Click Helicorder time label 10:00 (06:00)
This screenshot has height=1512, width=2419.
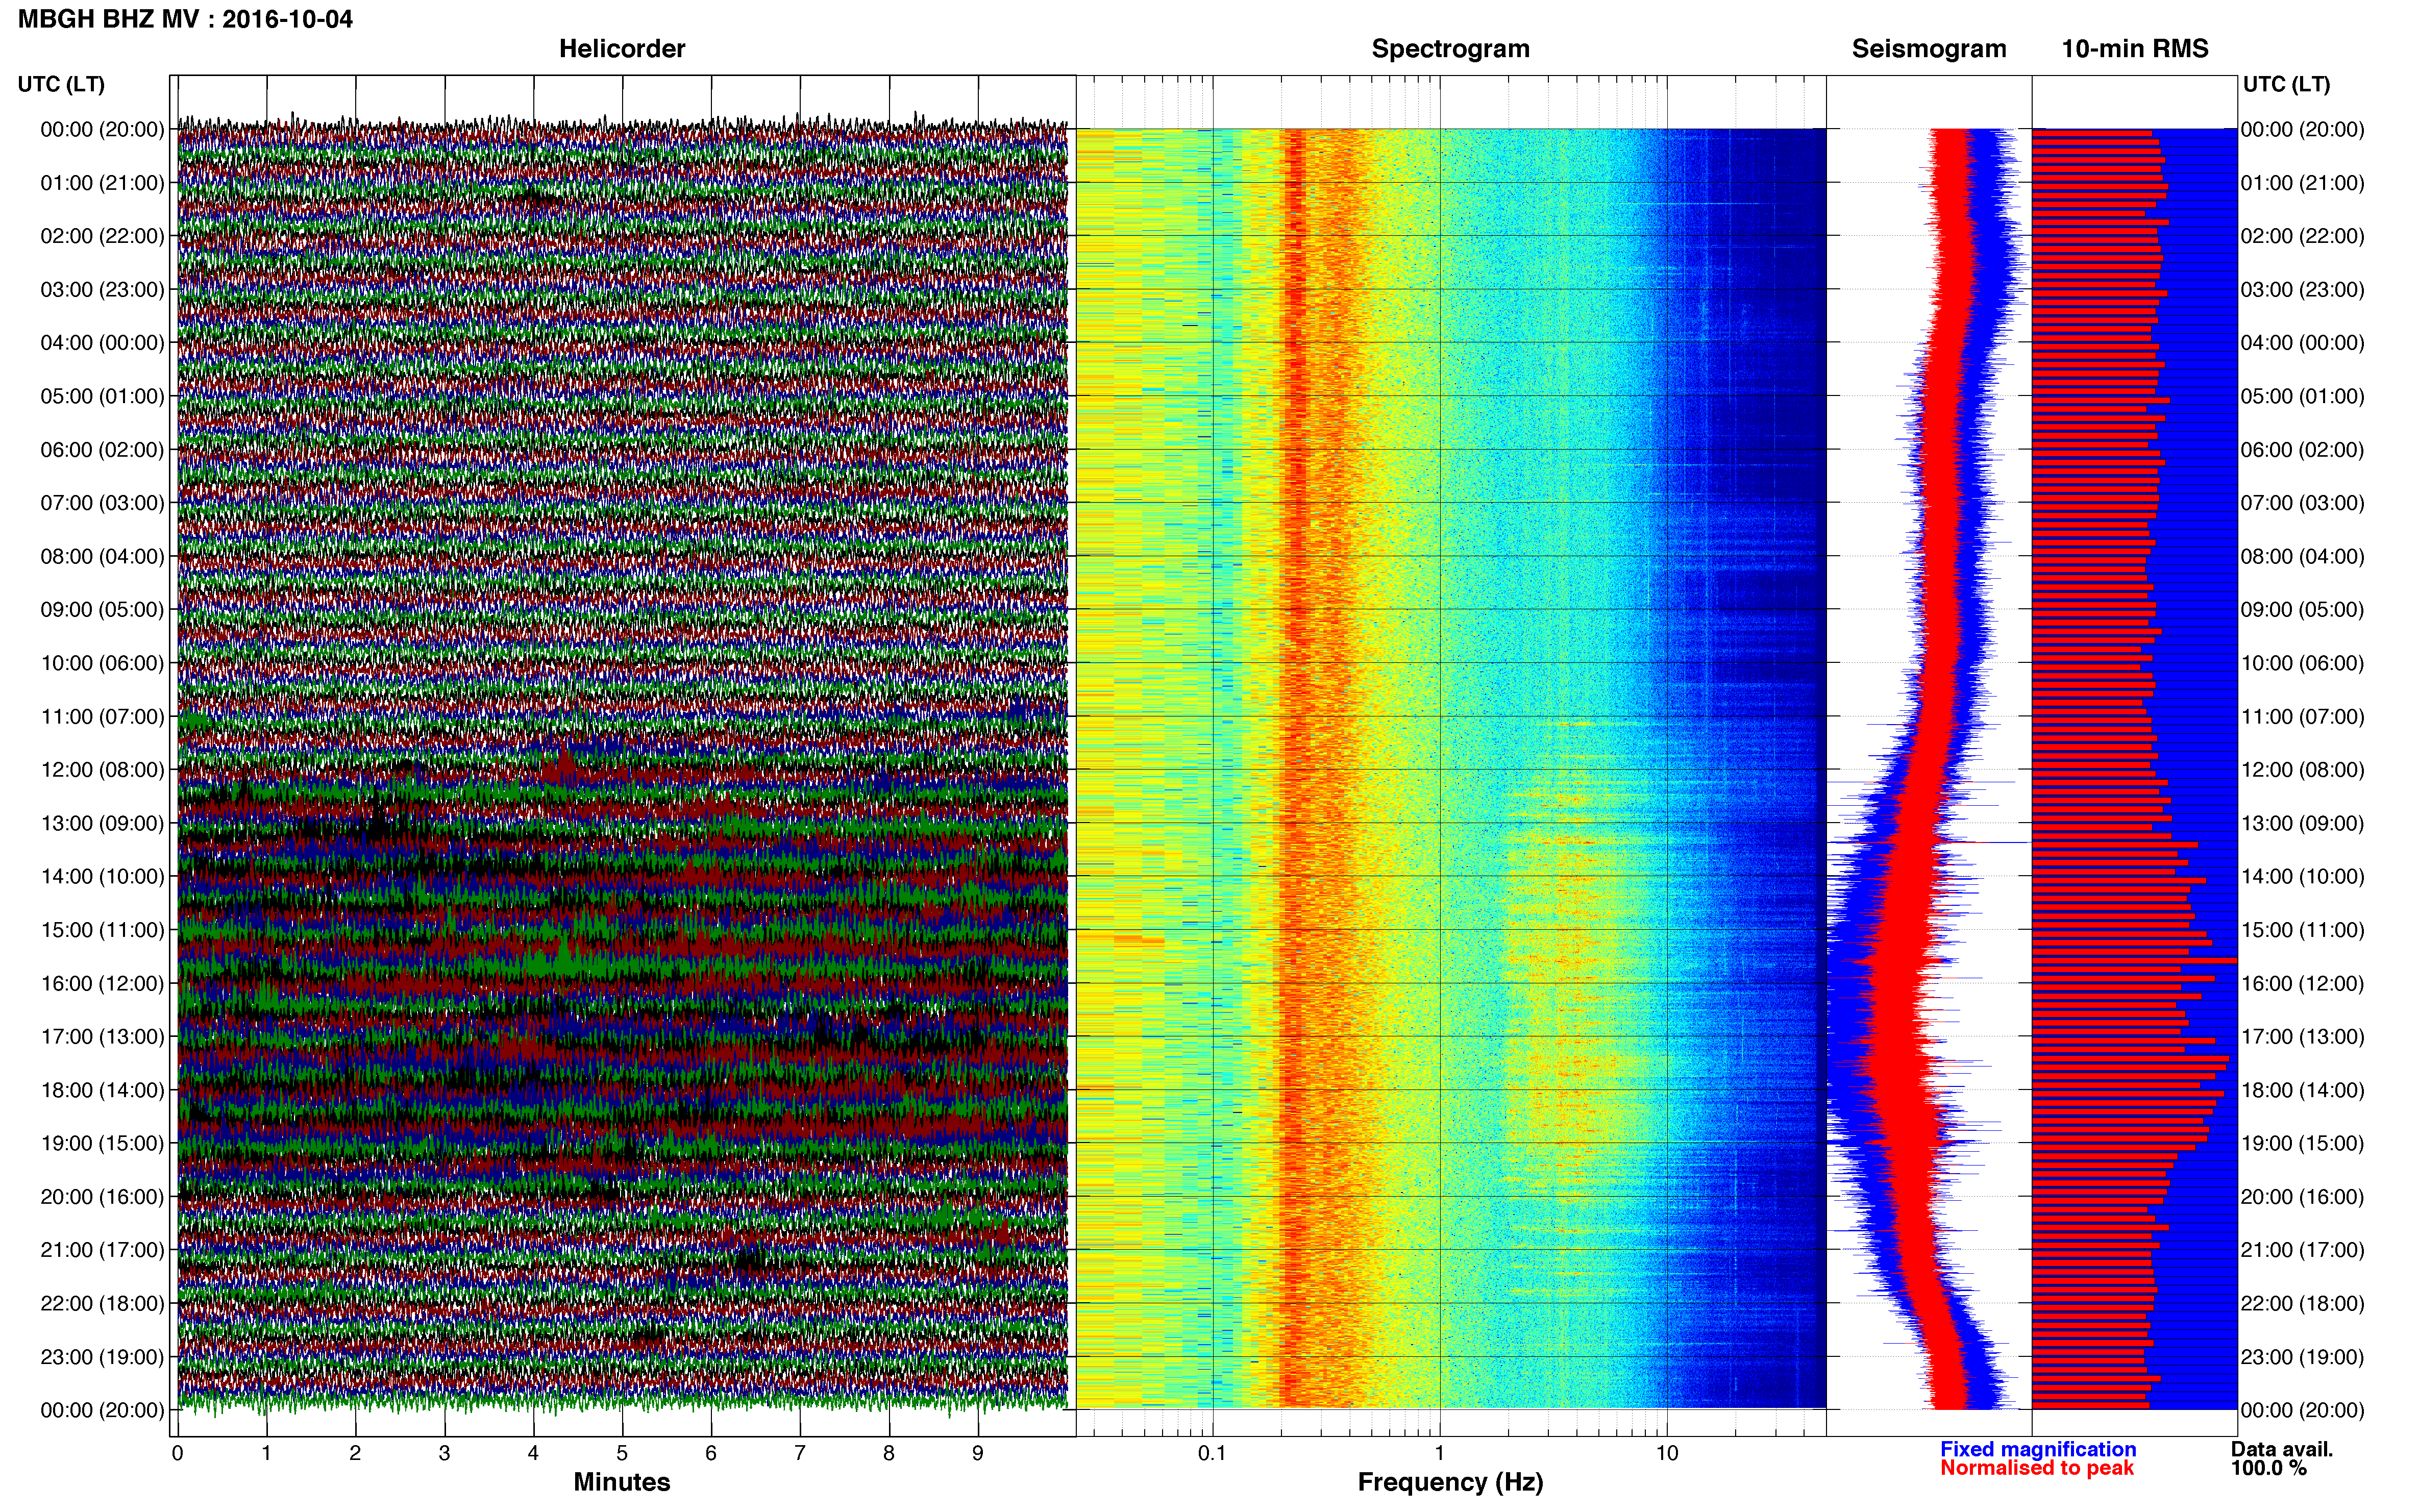tap(102, 663)
